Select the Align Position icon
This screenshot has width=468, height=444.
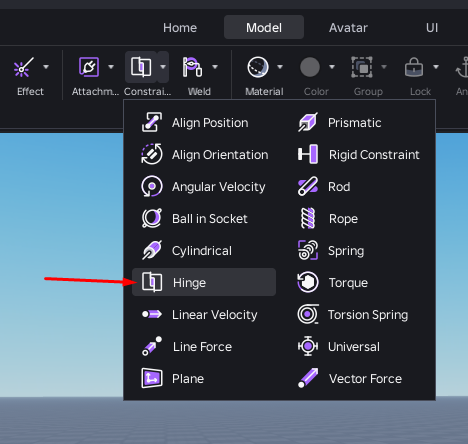[152, 122]
